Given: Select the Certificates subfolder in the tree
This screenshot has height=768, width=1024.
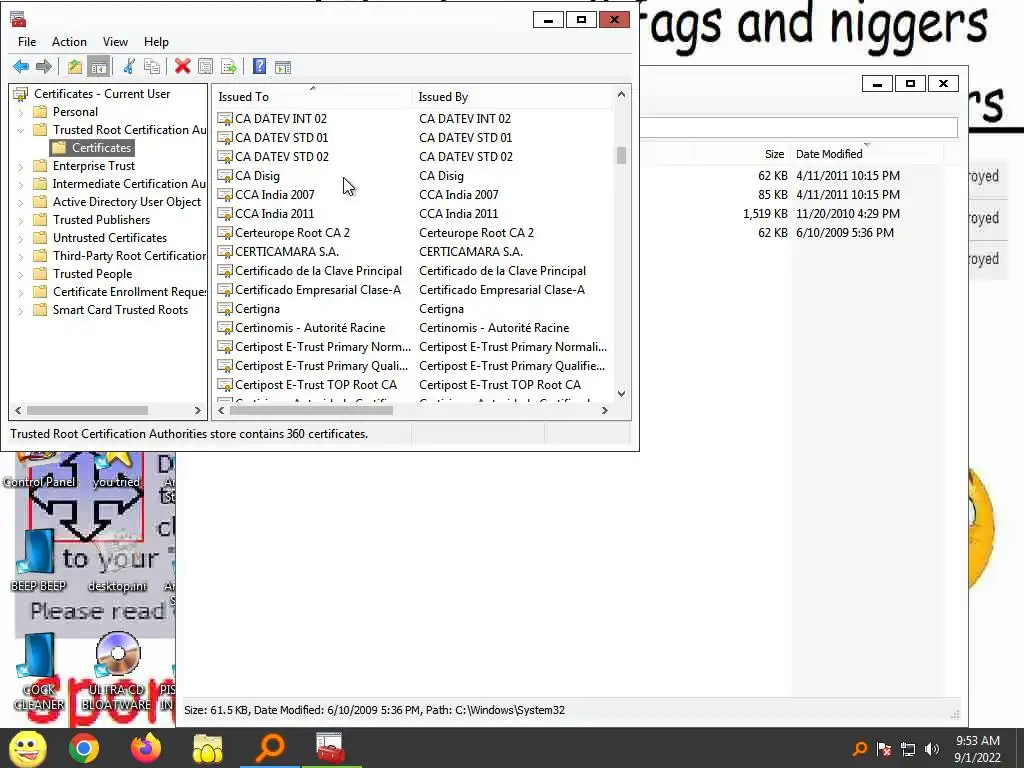Looking at the screenshot, I should click(x=101, y=148).
